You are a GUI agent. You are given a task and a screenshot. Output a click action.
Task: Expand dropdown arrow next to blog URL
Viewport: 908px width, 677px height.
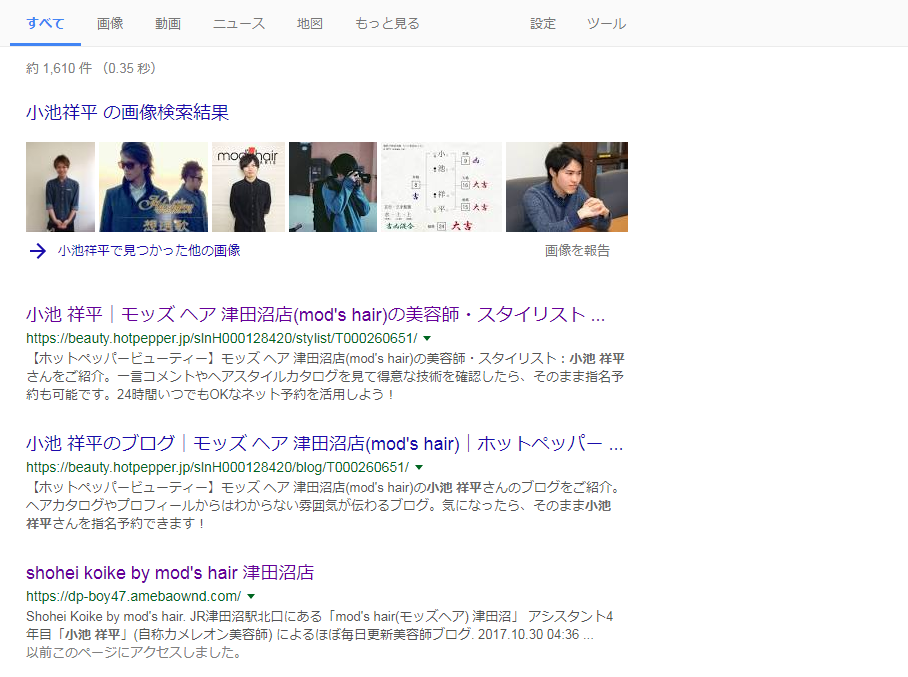[419, 467]
